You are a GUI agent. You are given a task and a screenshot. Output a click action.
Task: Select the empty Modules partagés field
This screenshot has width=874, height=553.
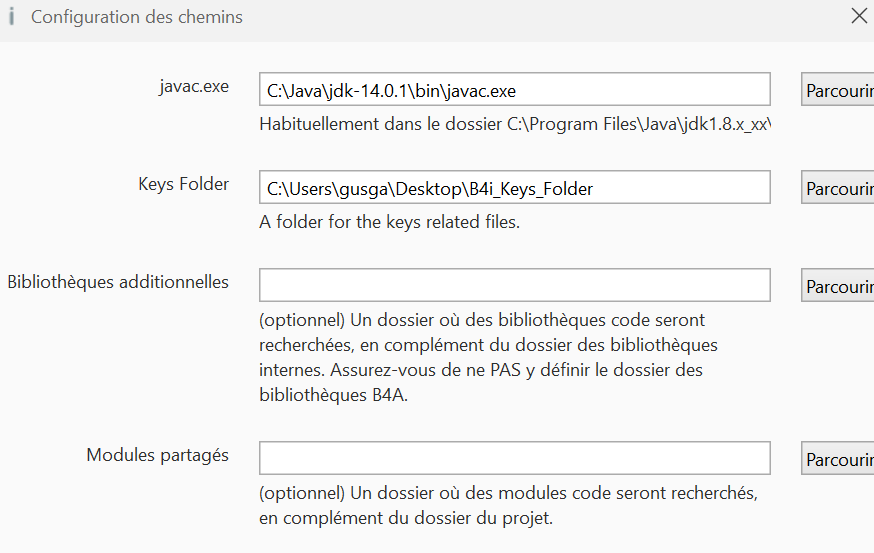point(514,458)
